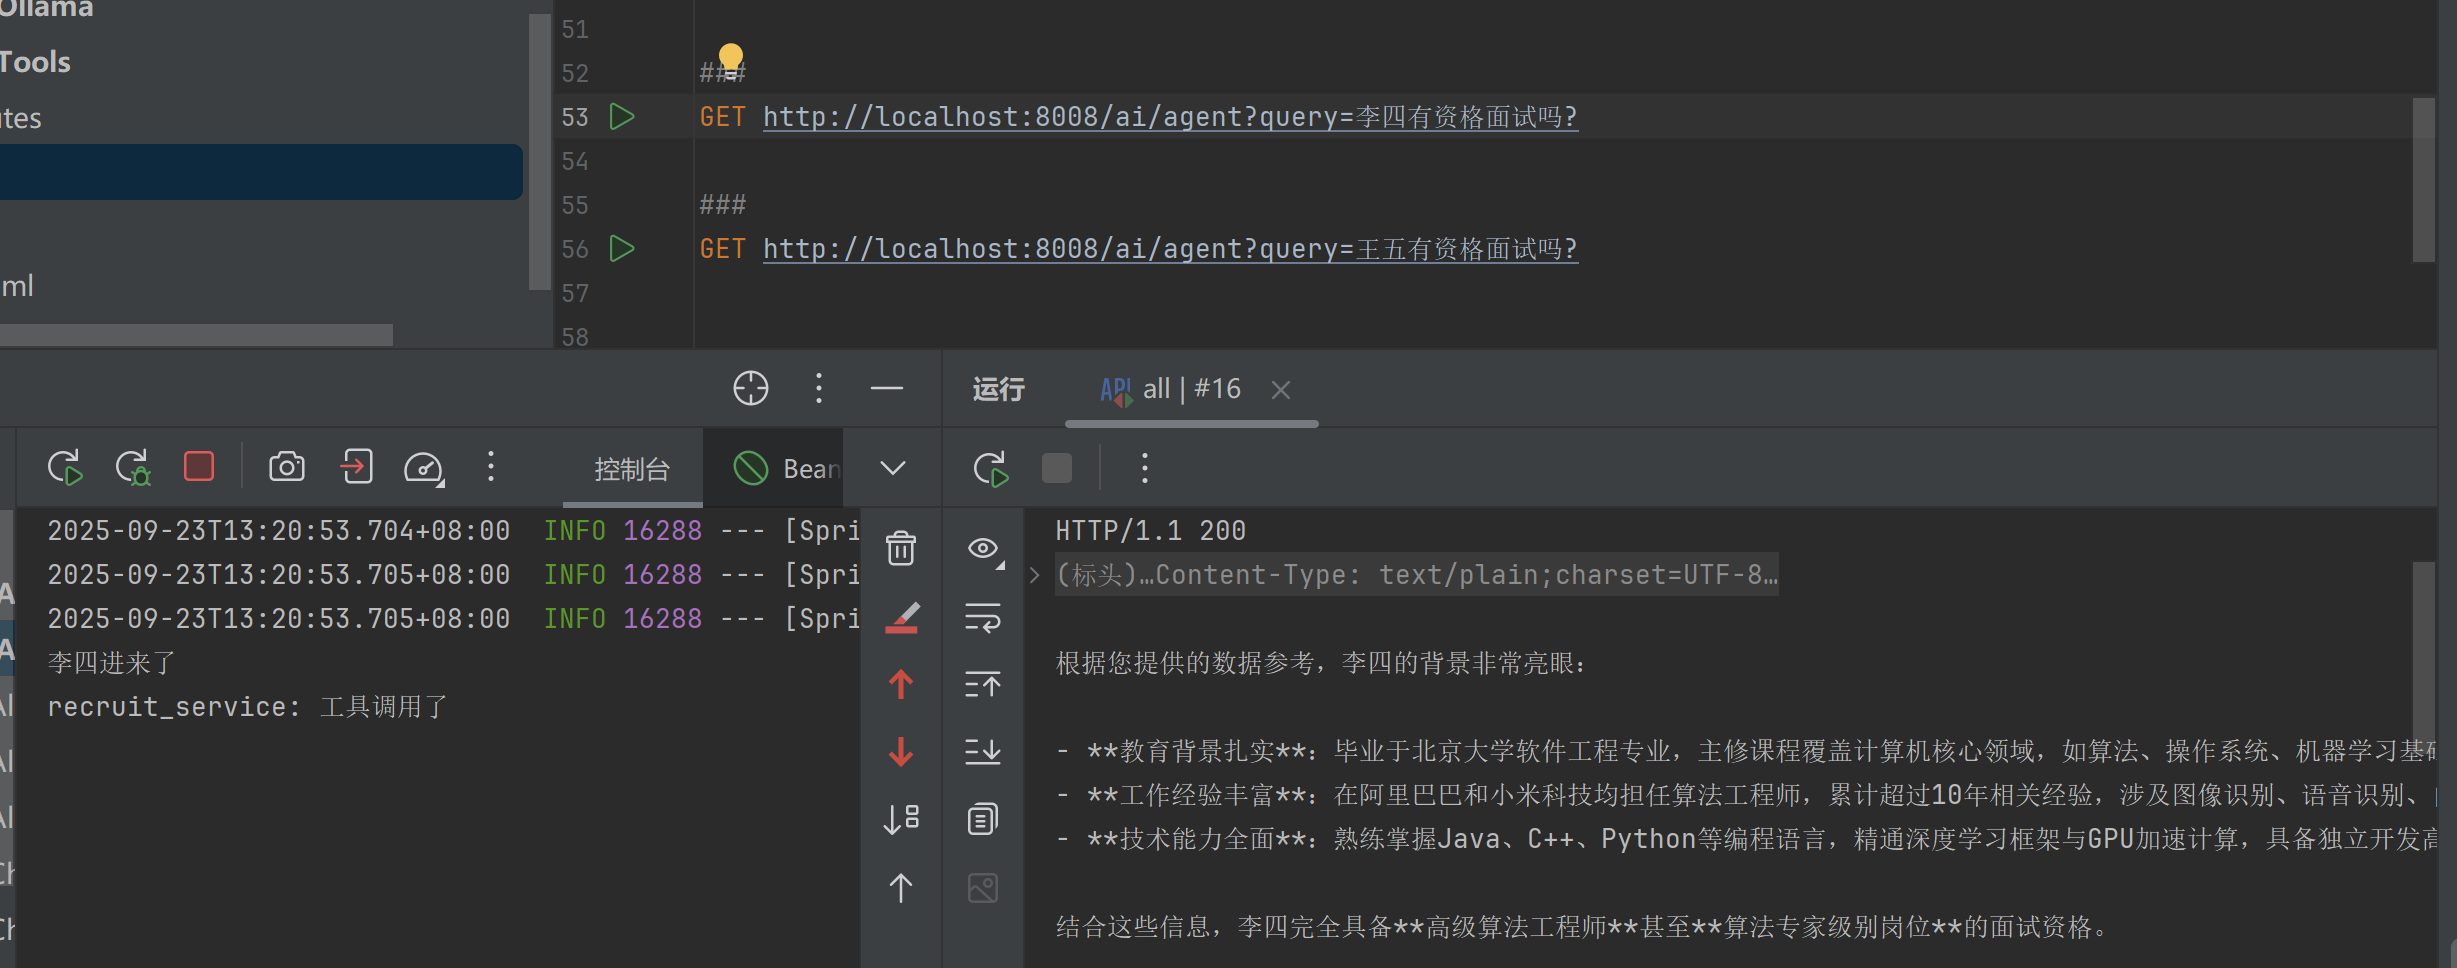This screenshot has height=968, width=2457.
Task: Run the GET request on line 53
Action: [622, 117]
